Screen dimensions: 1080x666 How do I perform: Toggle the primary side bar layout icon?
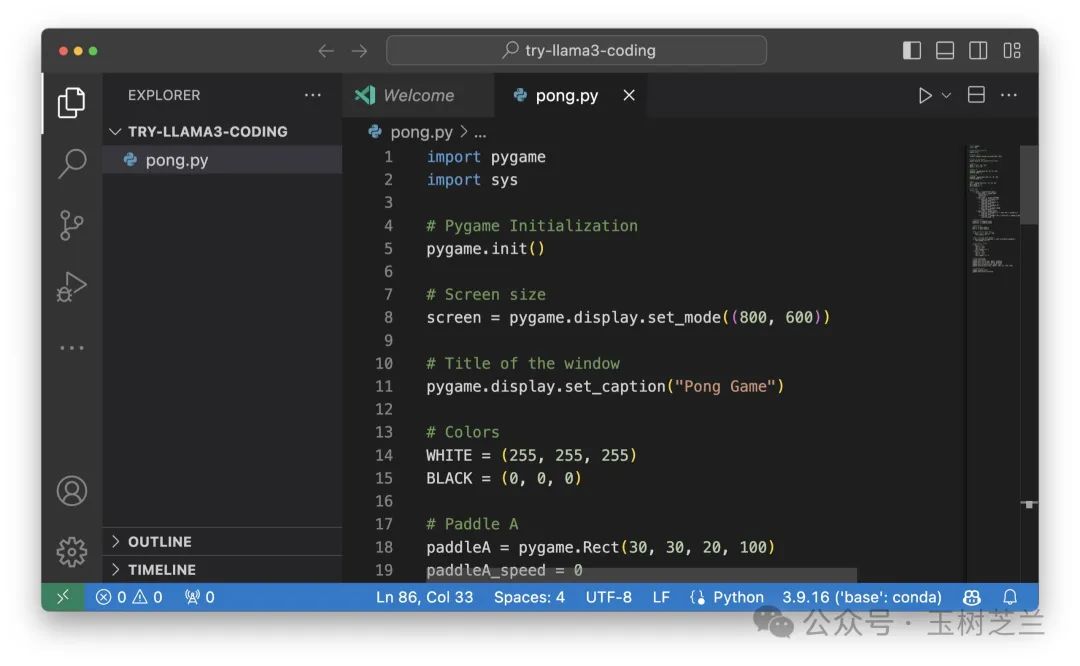click(912, 50)
